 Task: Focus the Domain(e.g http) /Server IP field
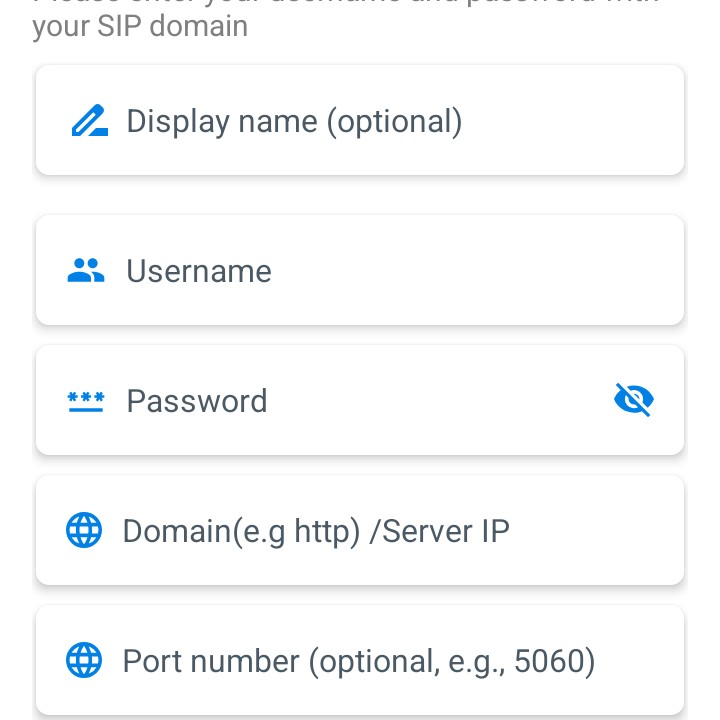tap(360, 530)
